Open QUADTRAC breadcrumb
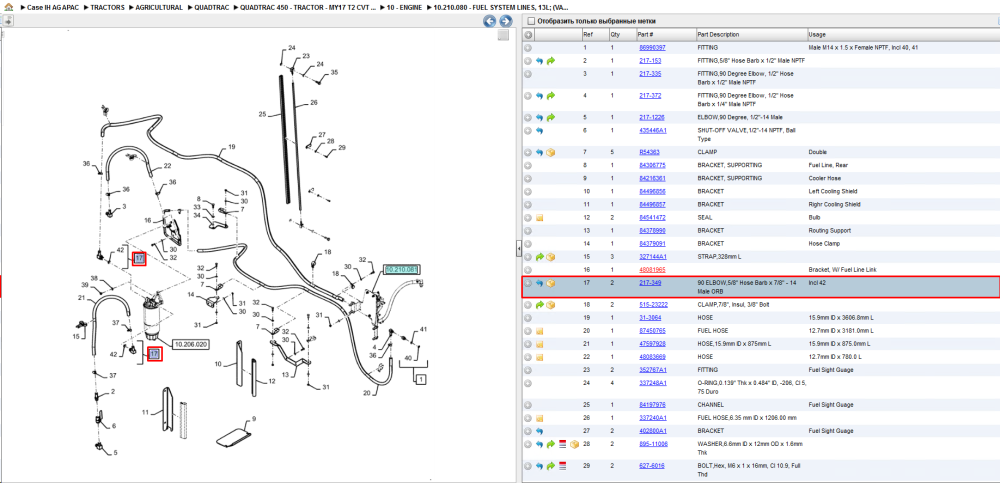Viewport: 1000px width, 483px height. pos(211,8)
